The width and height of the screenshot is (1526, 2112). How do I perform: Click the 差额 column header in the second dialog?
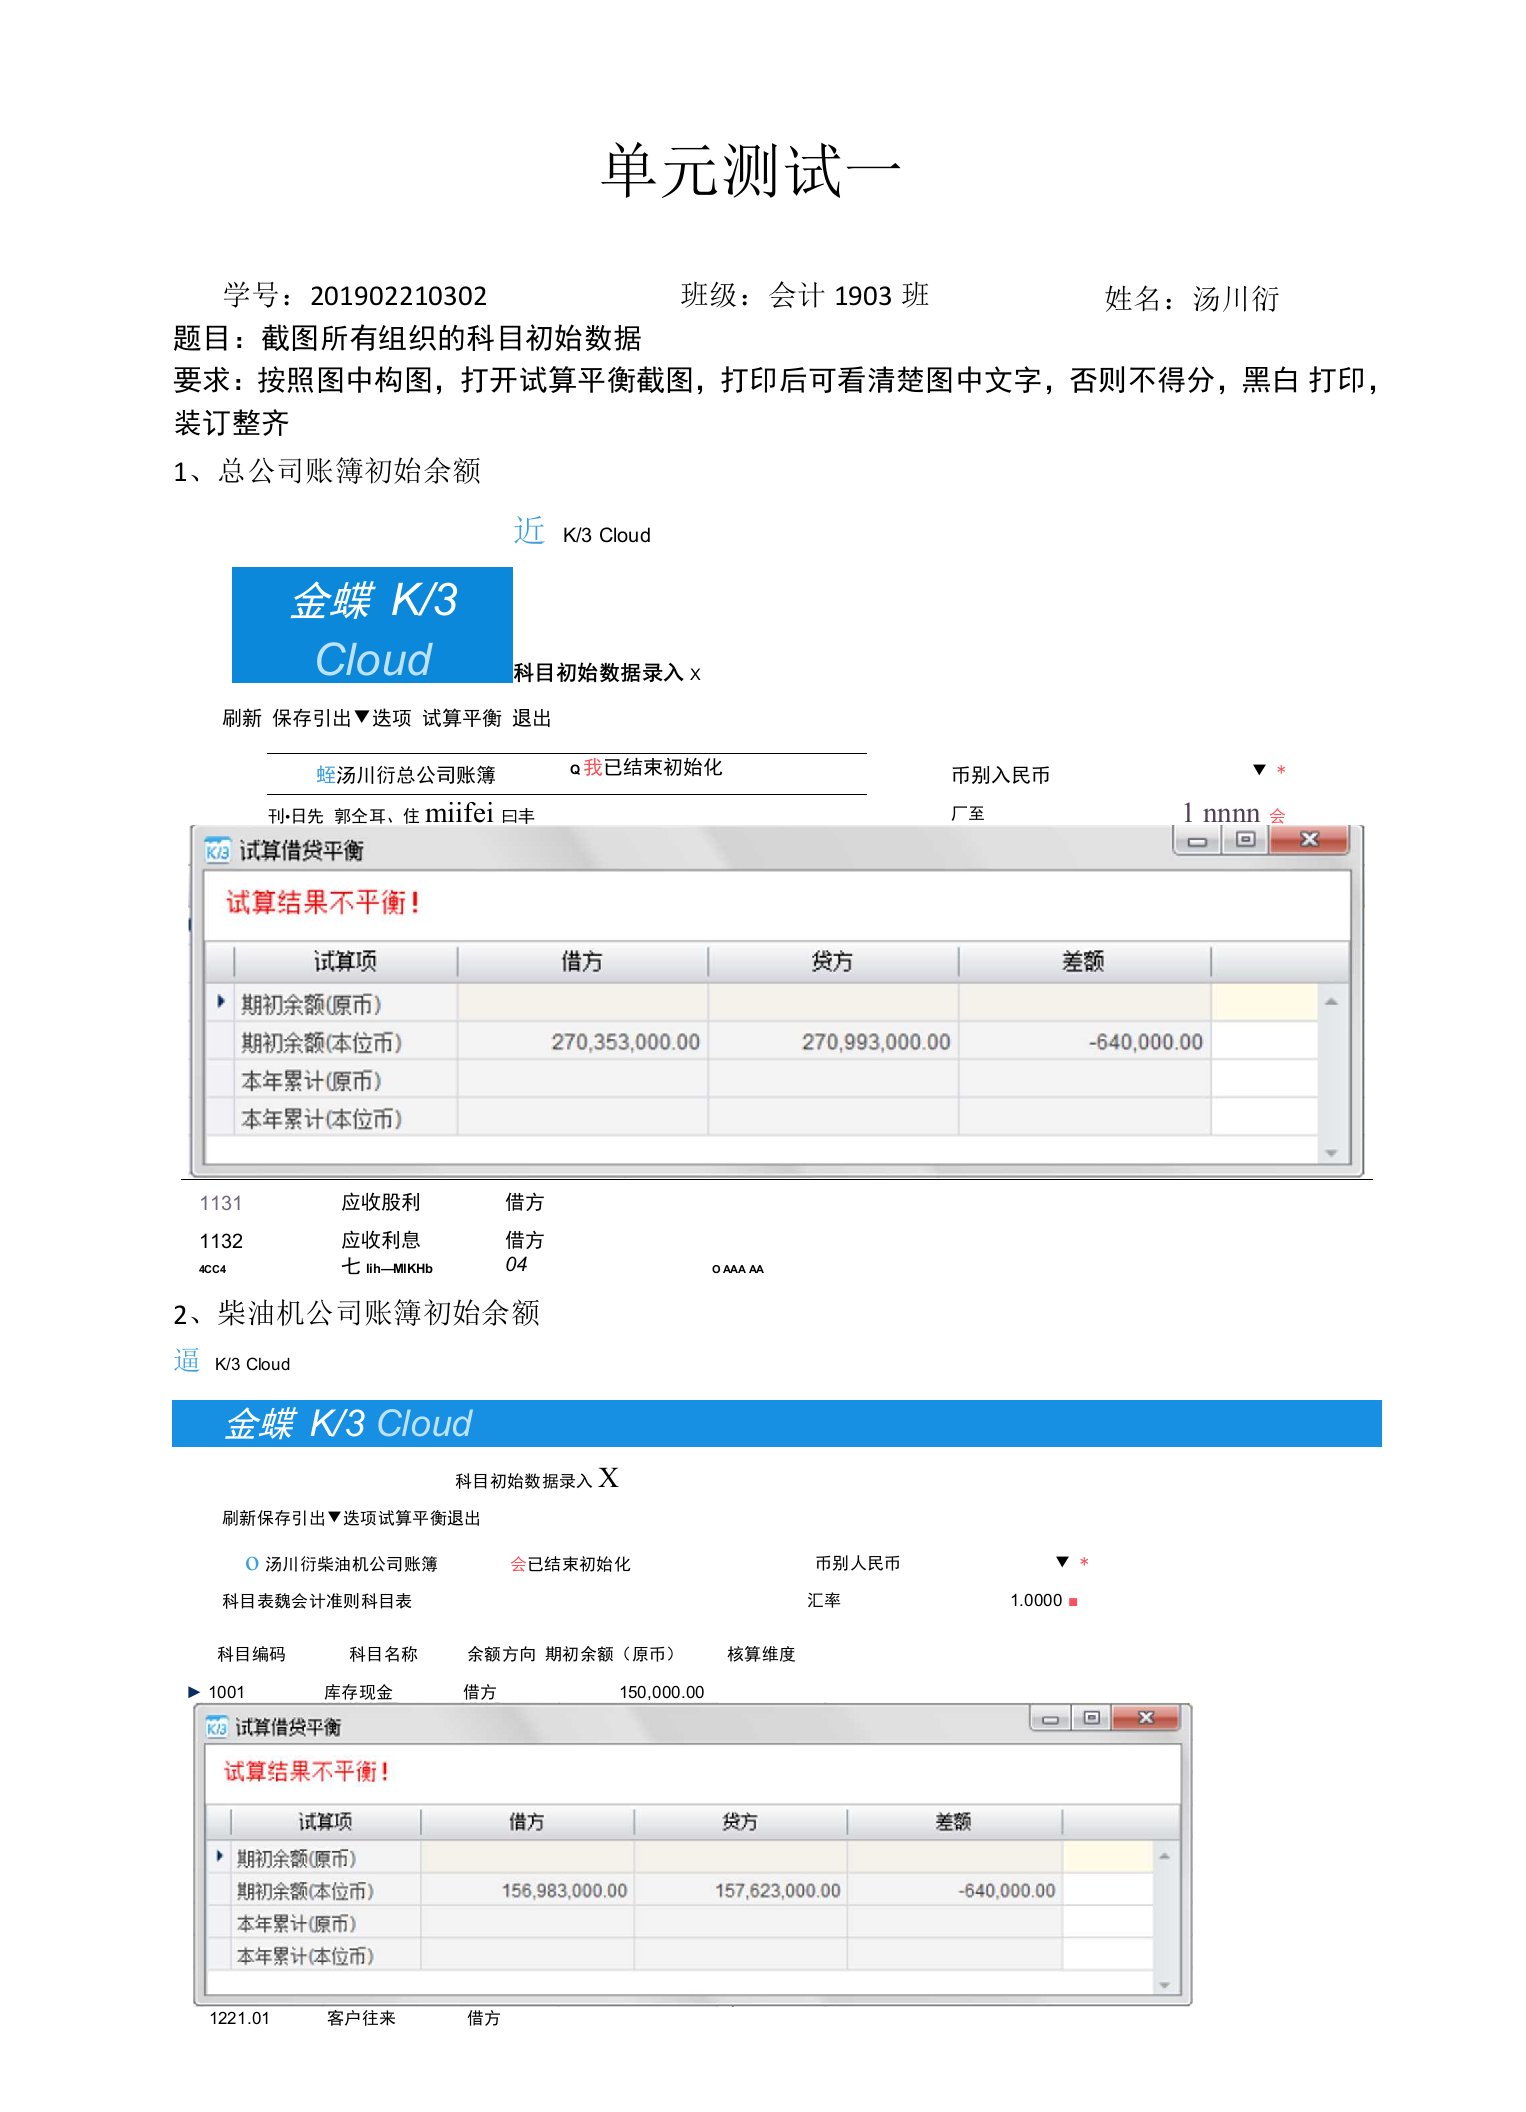pyautogui.click(x=953, y=1821)
